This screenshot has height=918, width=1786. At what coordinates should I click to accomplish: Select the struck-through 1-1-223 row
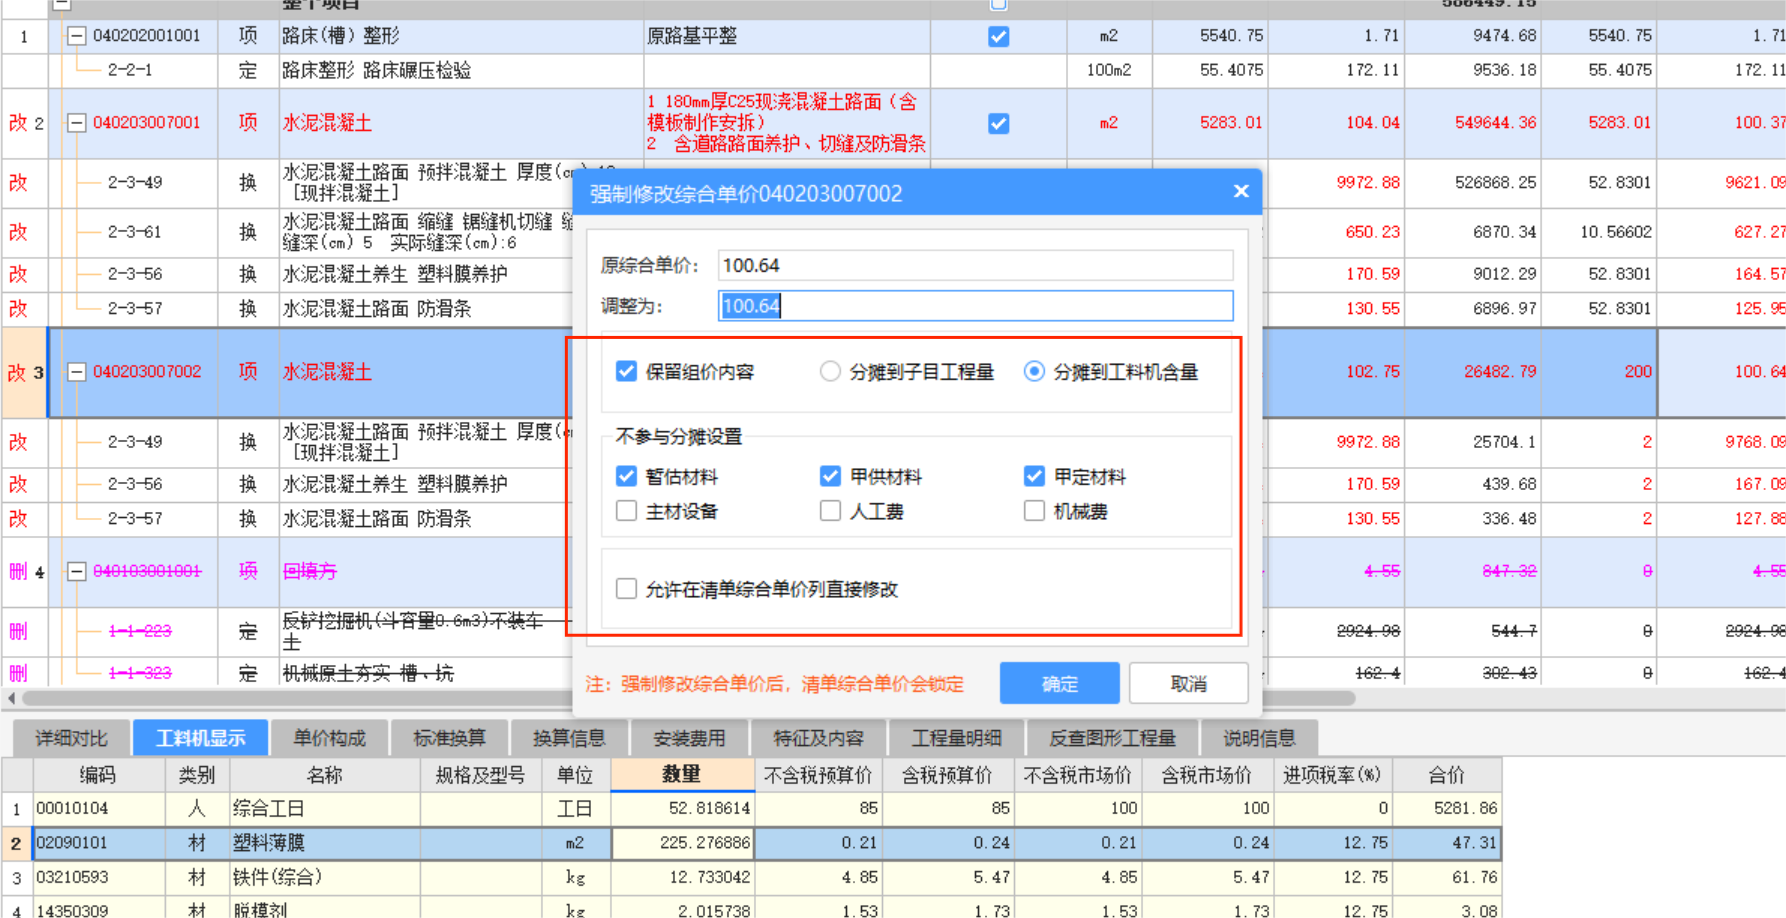pos(893,631)
